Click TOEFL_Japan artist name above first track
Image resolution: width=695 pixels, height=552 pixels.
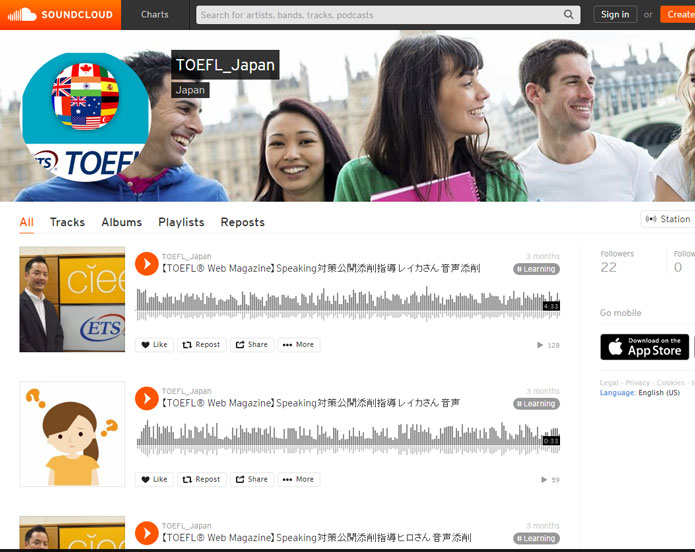click(x=187, y=256)
